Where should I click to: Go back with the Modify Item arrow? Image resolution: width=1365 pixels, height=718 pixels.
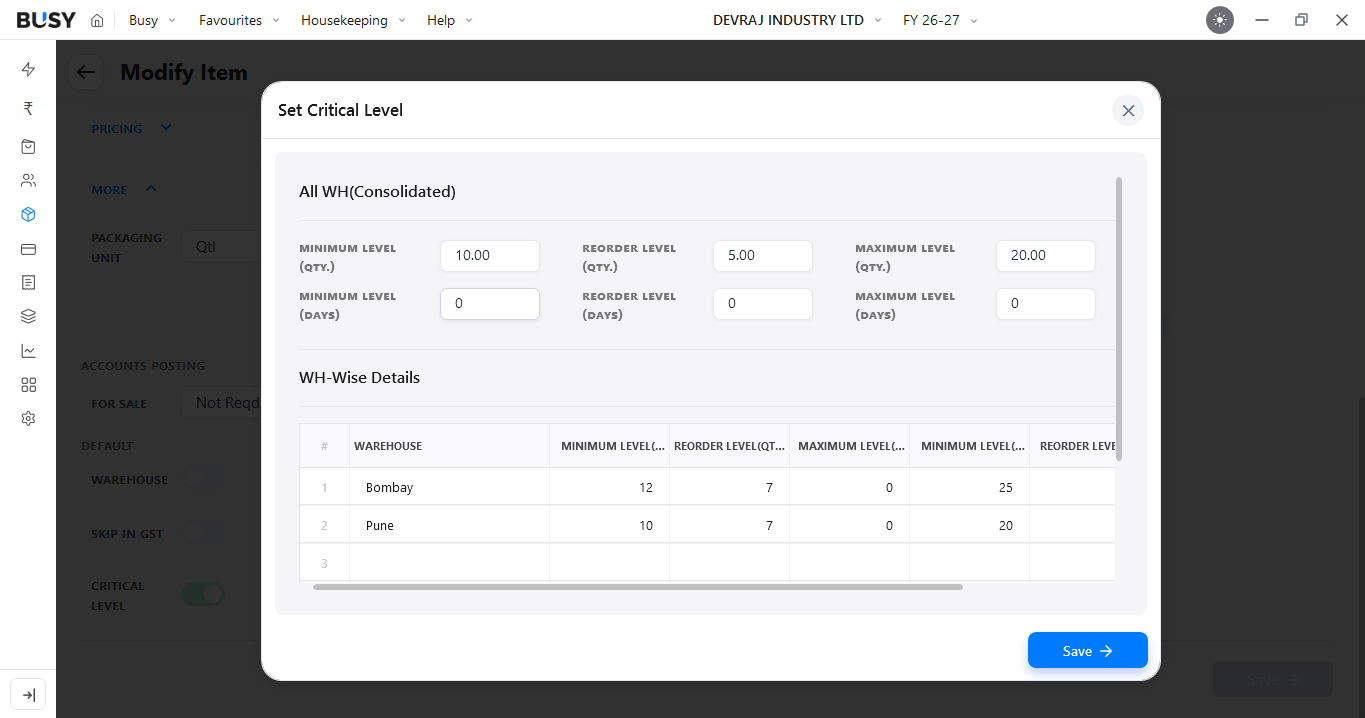click(x=86, y=72)
